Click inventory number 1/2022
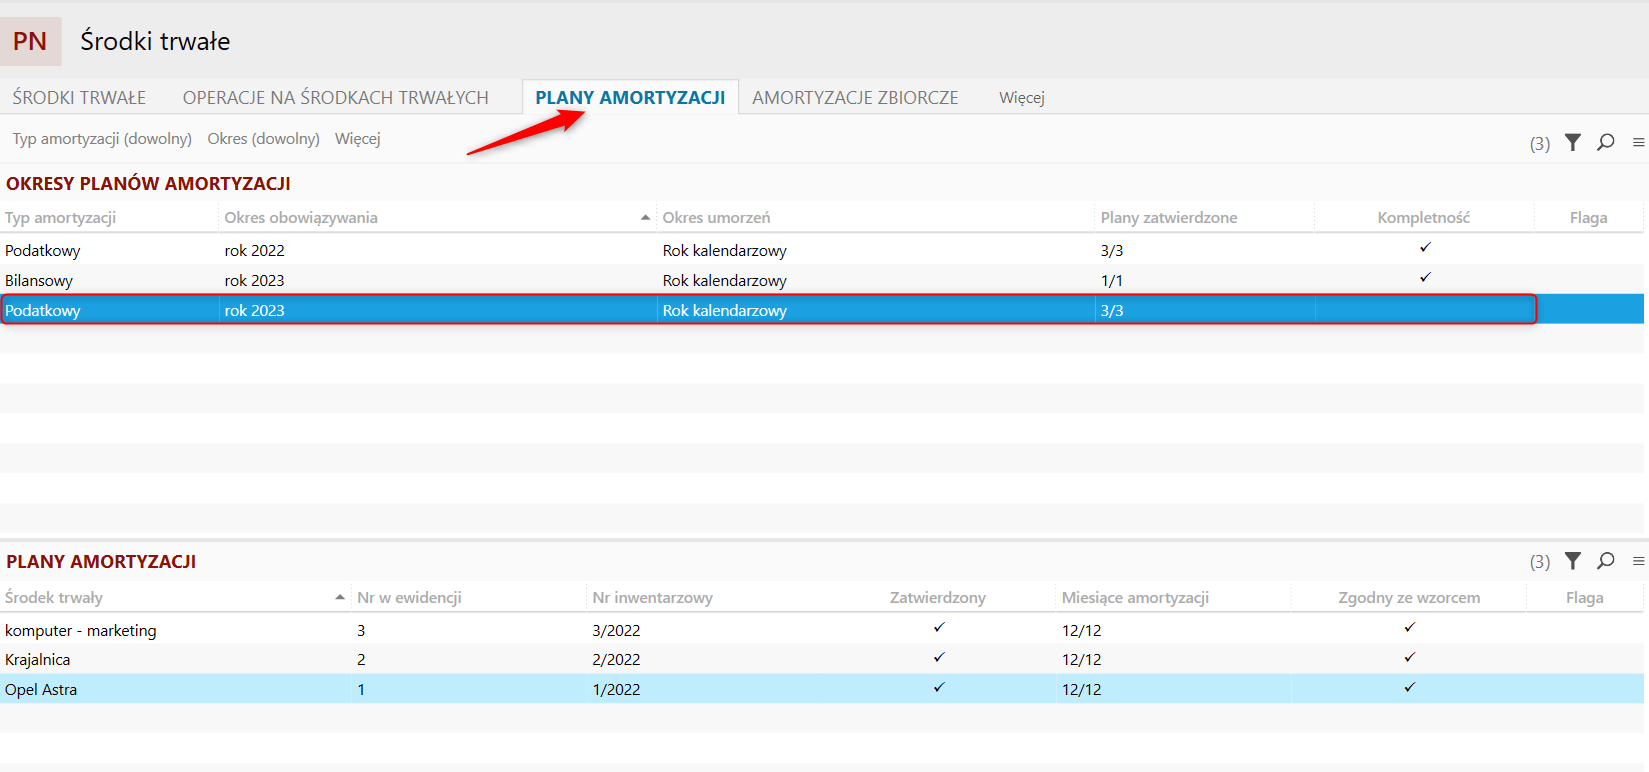Image resolution: width=1649 pixels, height=772 pixels. pyautogui.click(x=616, y=689)
